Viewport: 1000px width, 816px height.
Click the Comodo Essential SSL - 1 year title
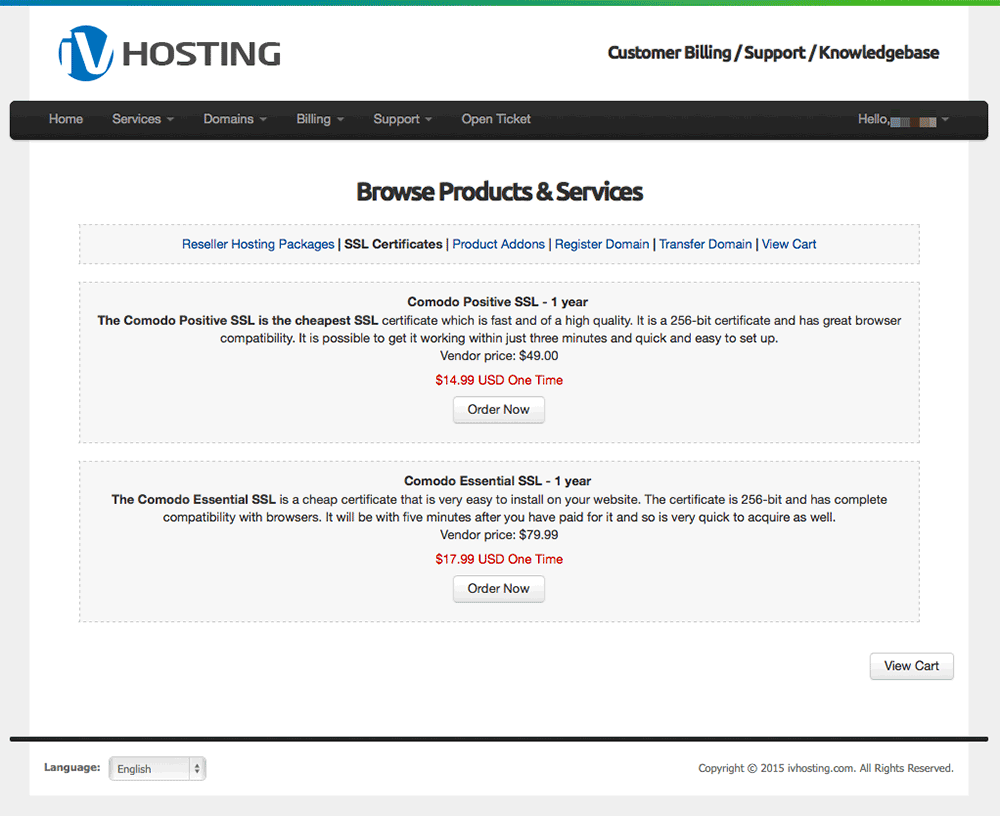click(x=497, y=481)
